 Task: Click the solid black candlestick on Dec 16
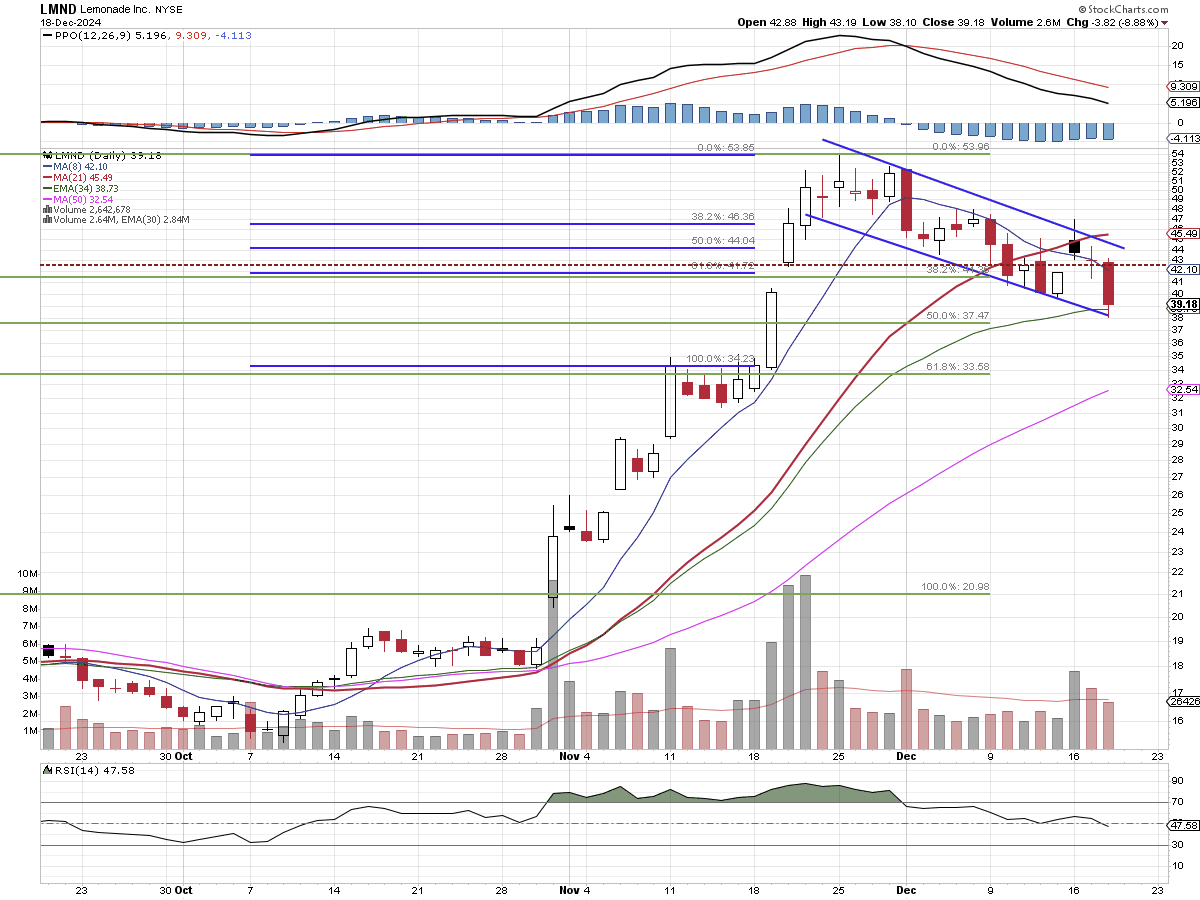coord(1075,246)
